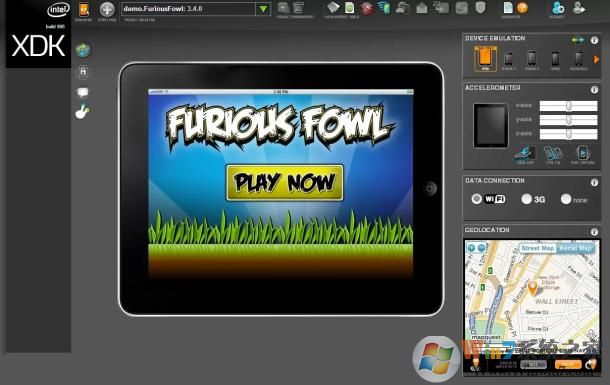Click the delete project trash icon
The height and width of the screenshot is (385, 610).
pos(298,8)
